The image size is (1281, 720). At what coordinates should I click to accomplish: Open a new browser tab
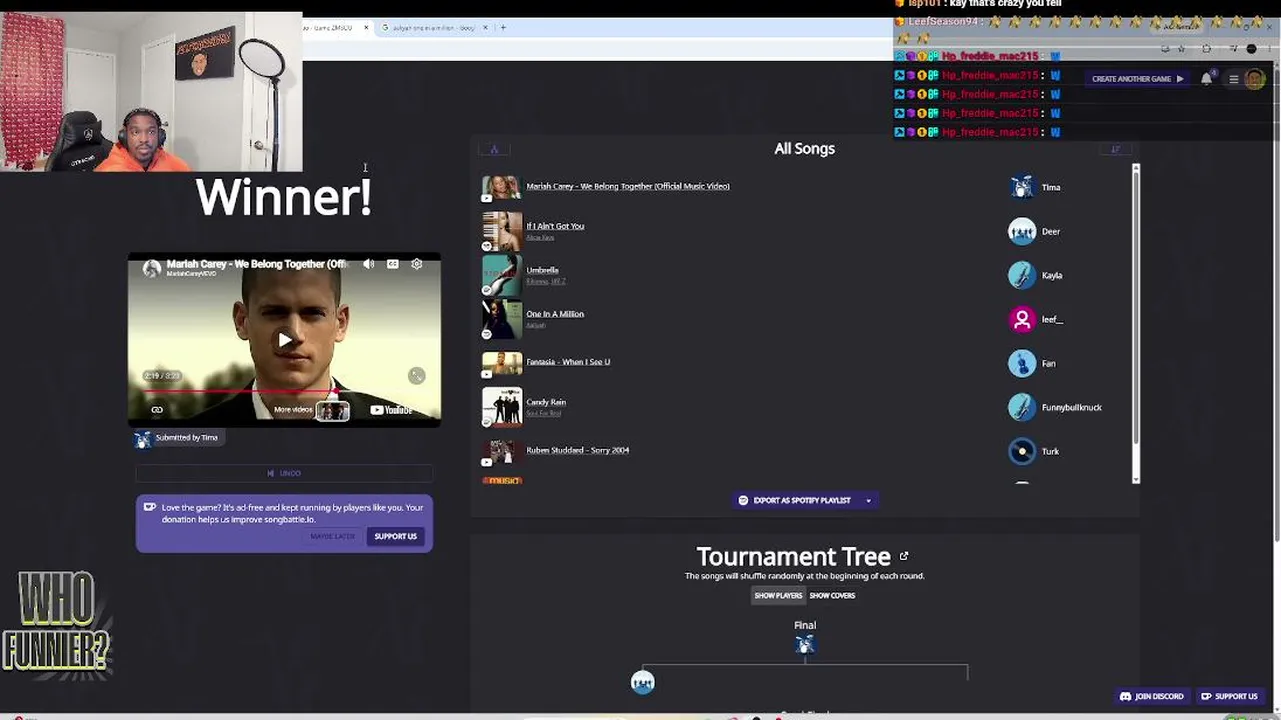pyautogui.click(x=503, y=28)
